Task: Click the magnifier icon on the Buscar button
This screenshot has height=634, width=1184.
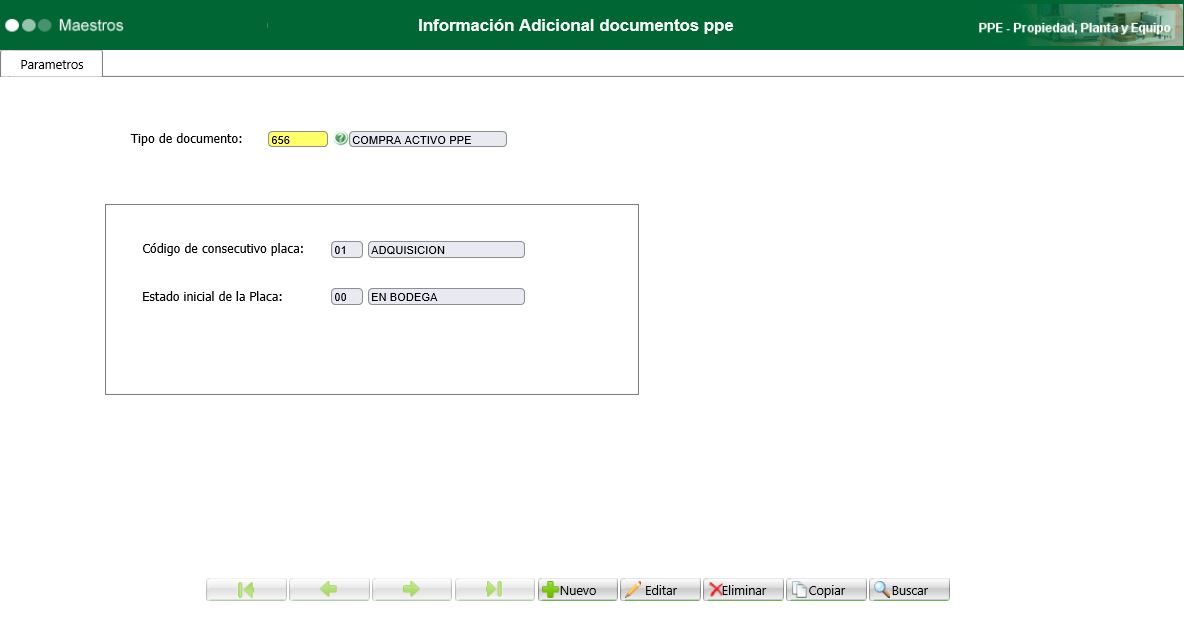Action: (x=881, y=590)
